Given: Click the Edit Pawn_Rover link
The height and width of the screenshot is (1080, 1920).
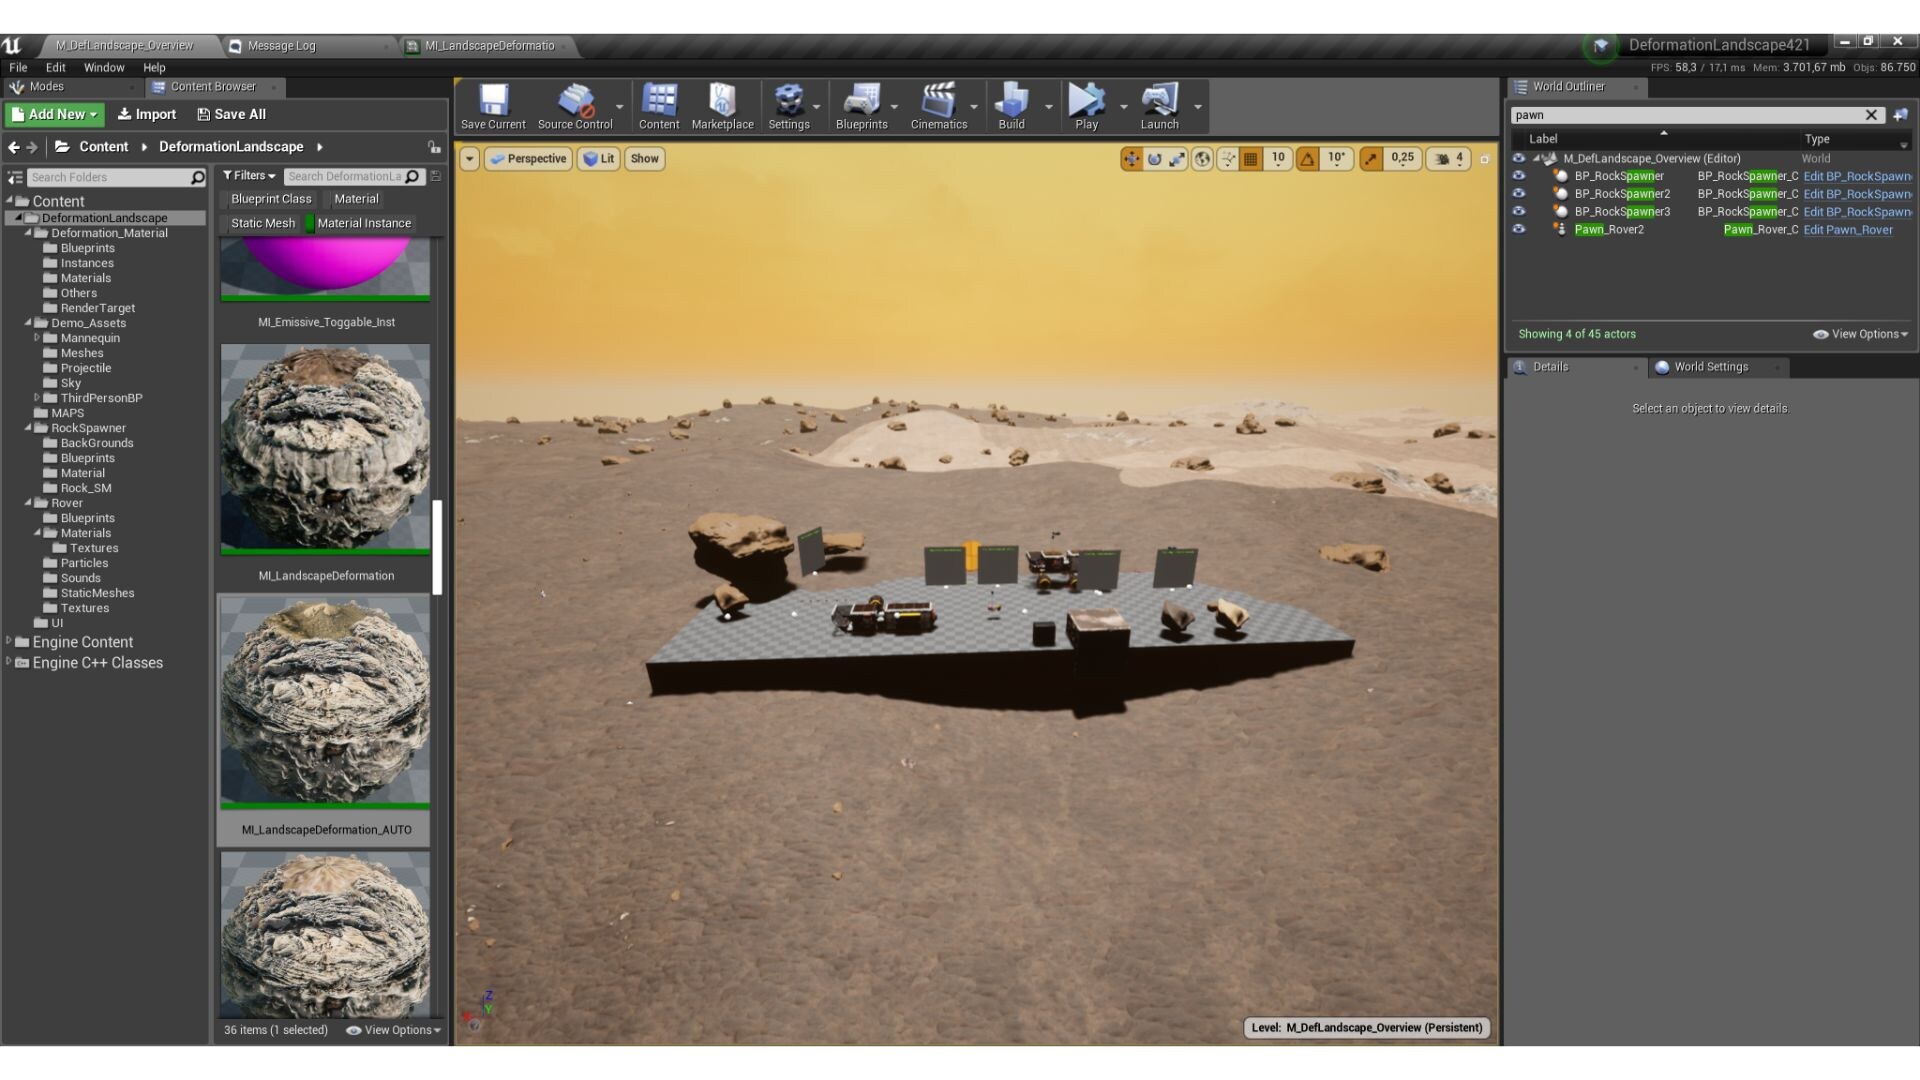Looking at the screenshot, I should [x=1847, y=230].
